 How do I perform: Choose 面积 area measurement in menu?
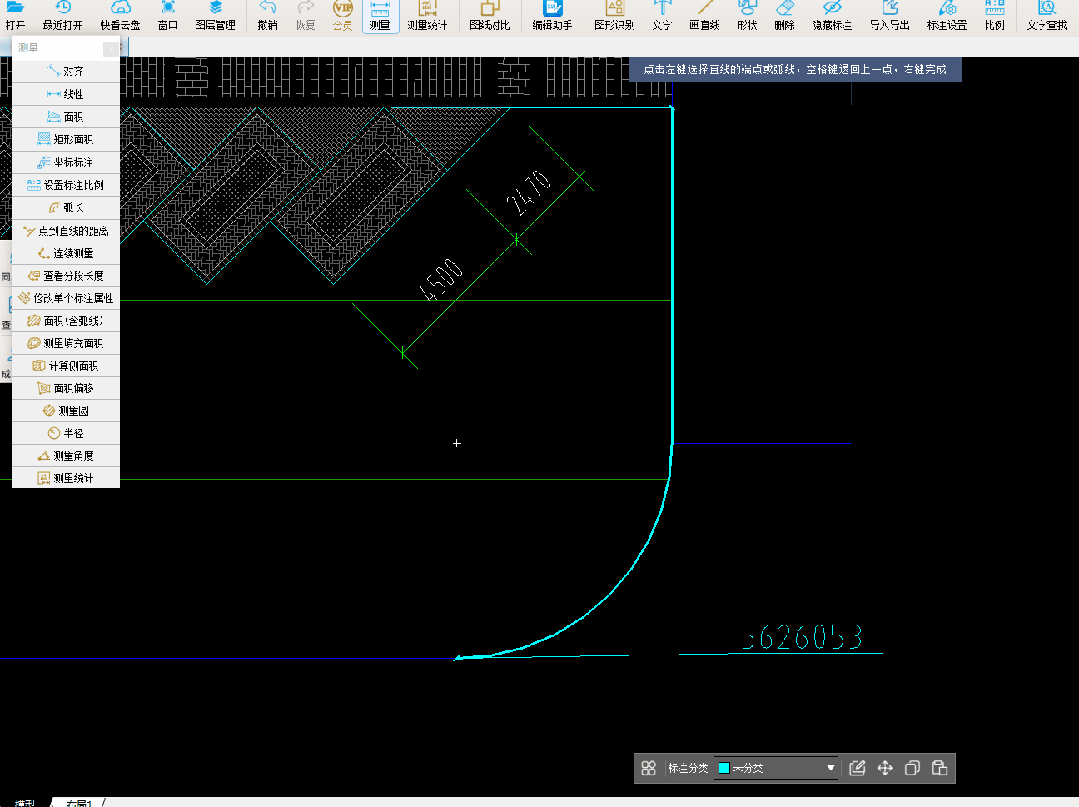click(x=66, y=116)
